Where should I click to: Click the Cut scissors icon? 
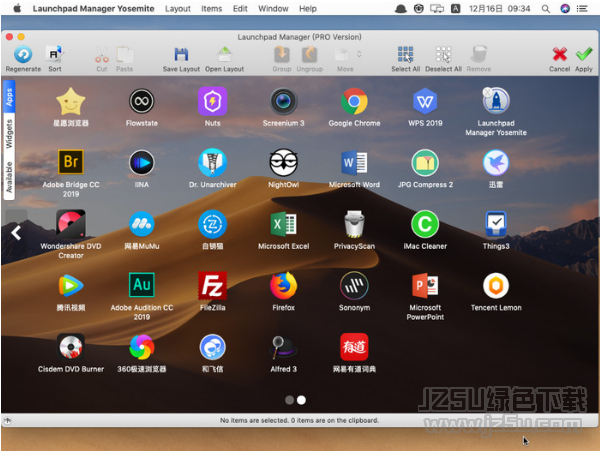pyautogui.click(x=102, y=55)
